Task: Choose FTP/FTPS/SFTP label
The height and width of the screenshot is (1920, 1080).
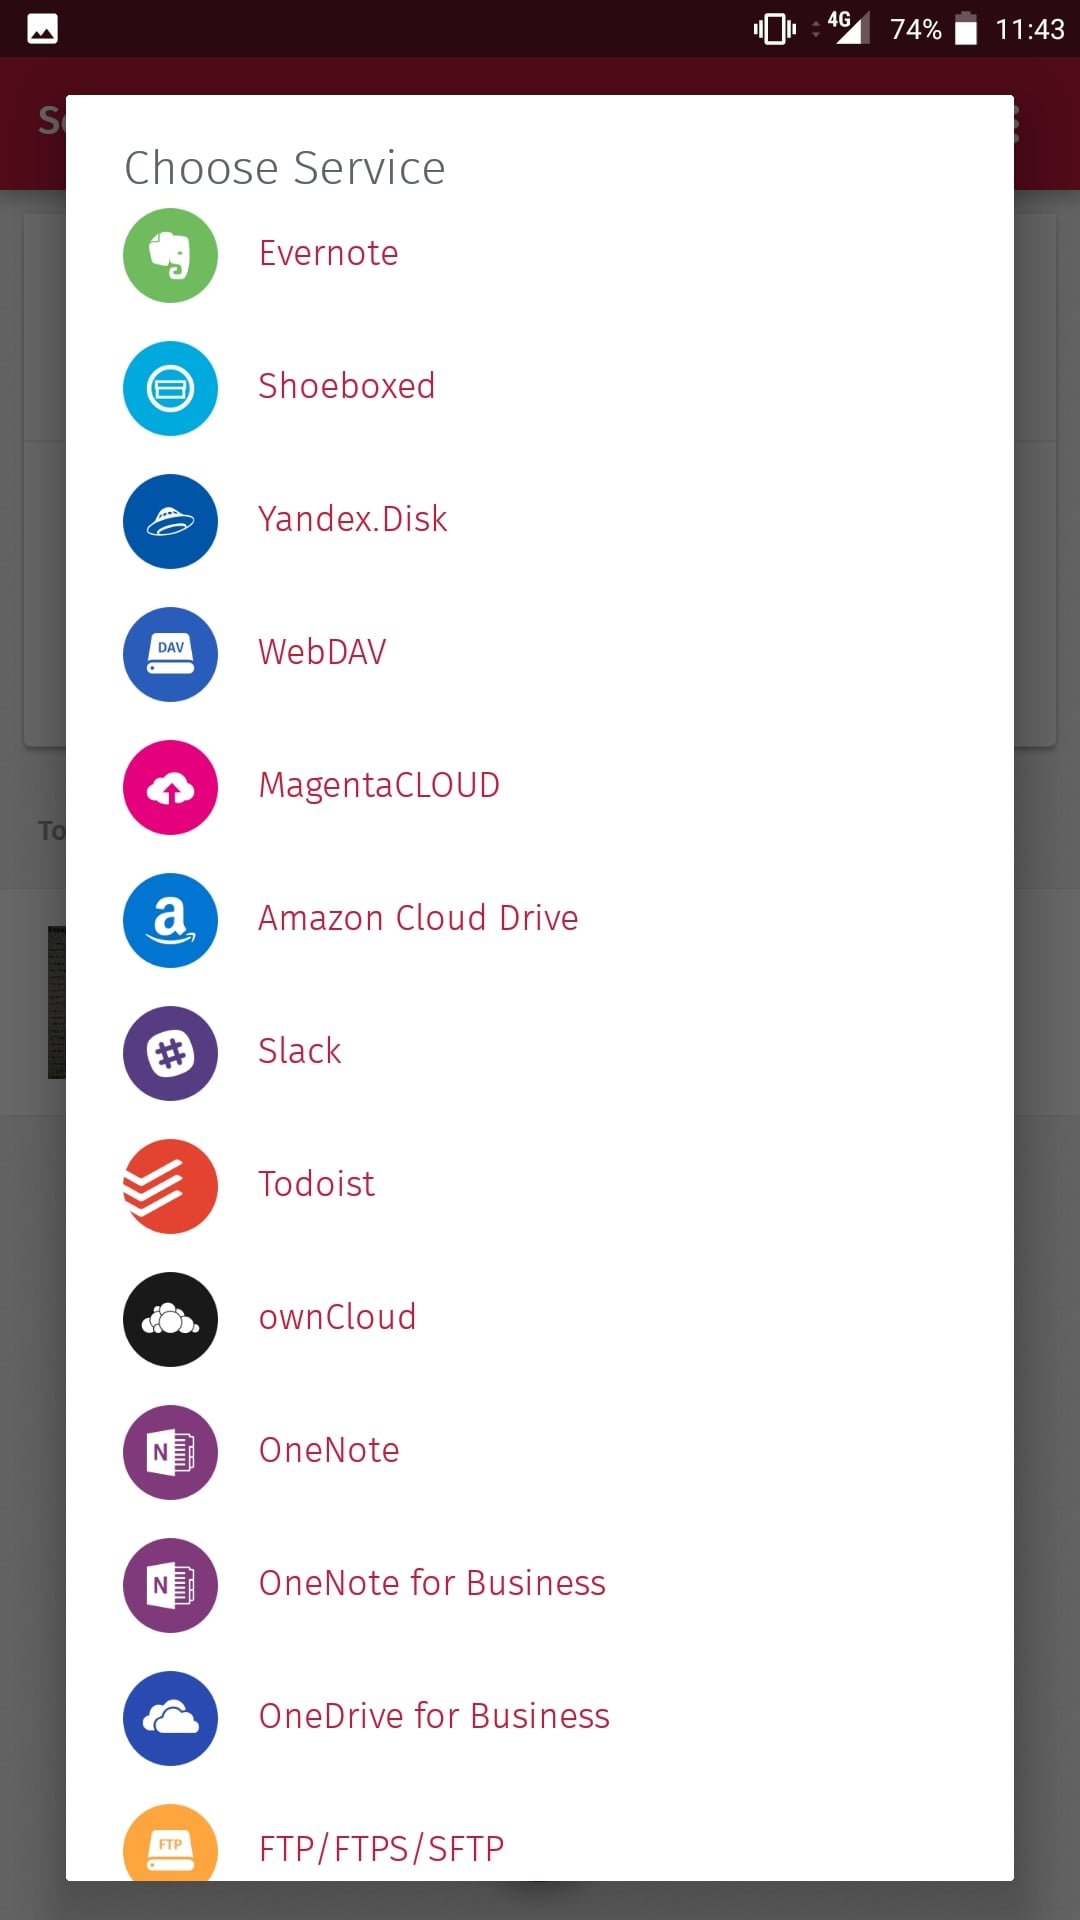Action: [x=381, y=1850]
